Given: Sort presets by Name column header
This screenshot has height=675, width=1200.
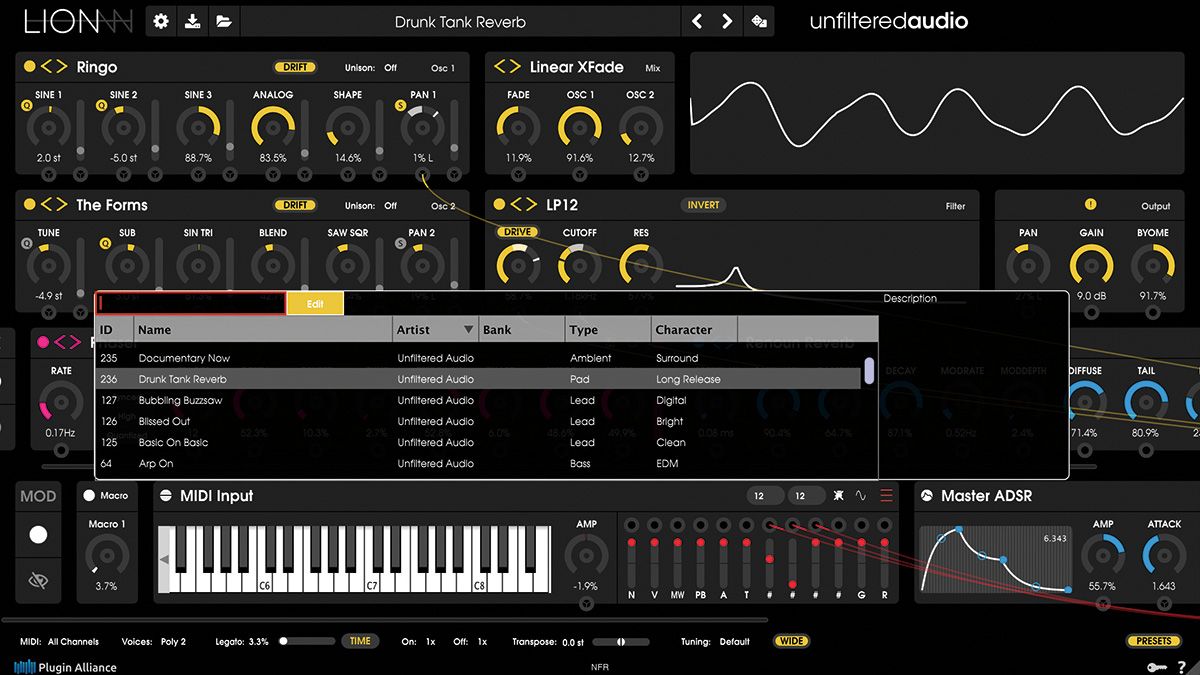Looking at the screenshot, I should pos(263,330).
